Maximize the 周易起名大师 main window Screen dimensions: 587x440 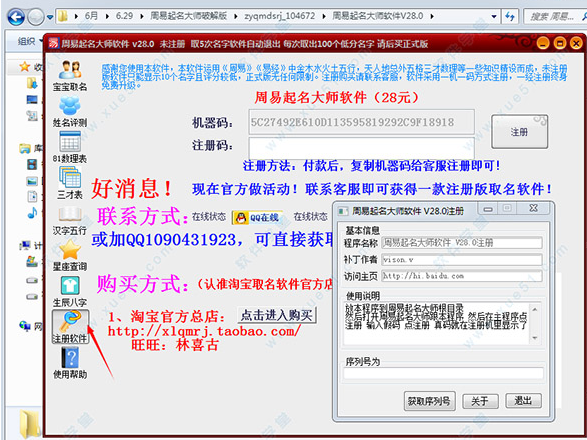coord(560,43)
